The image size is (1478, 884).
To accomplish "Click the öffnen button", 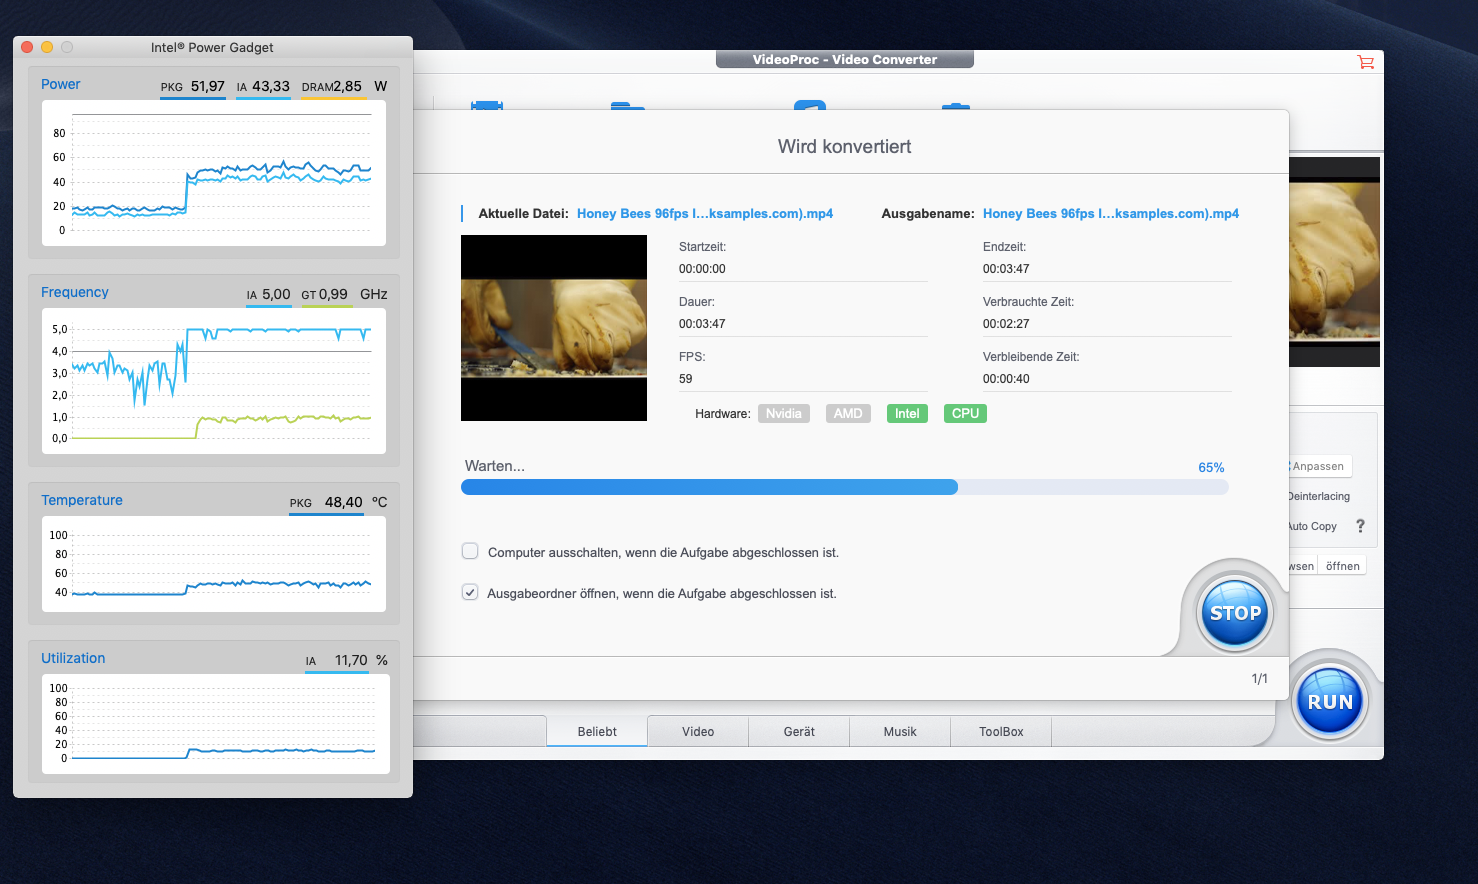I will click(x=1342, y=566).
